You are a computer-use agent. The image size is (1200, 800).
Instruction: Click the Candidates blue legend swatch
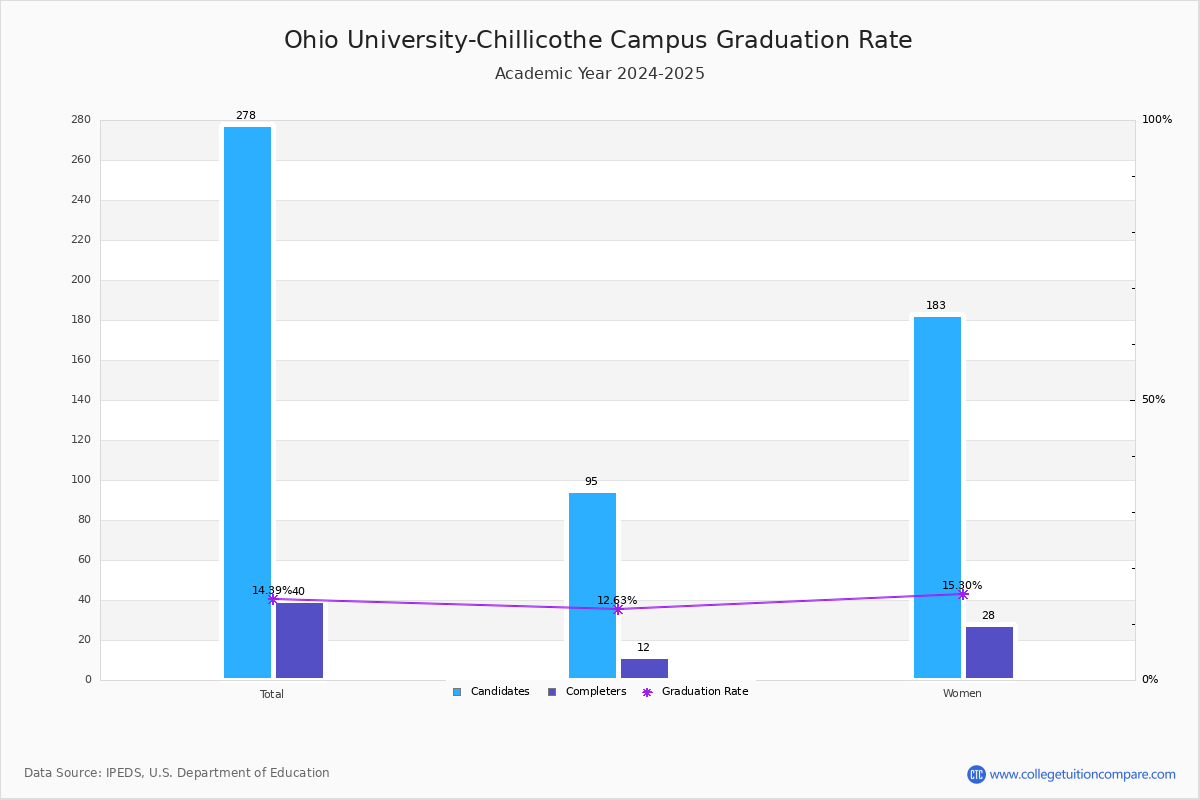(x=457, y=692)
